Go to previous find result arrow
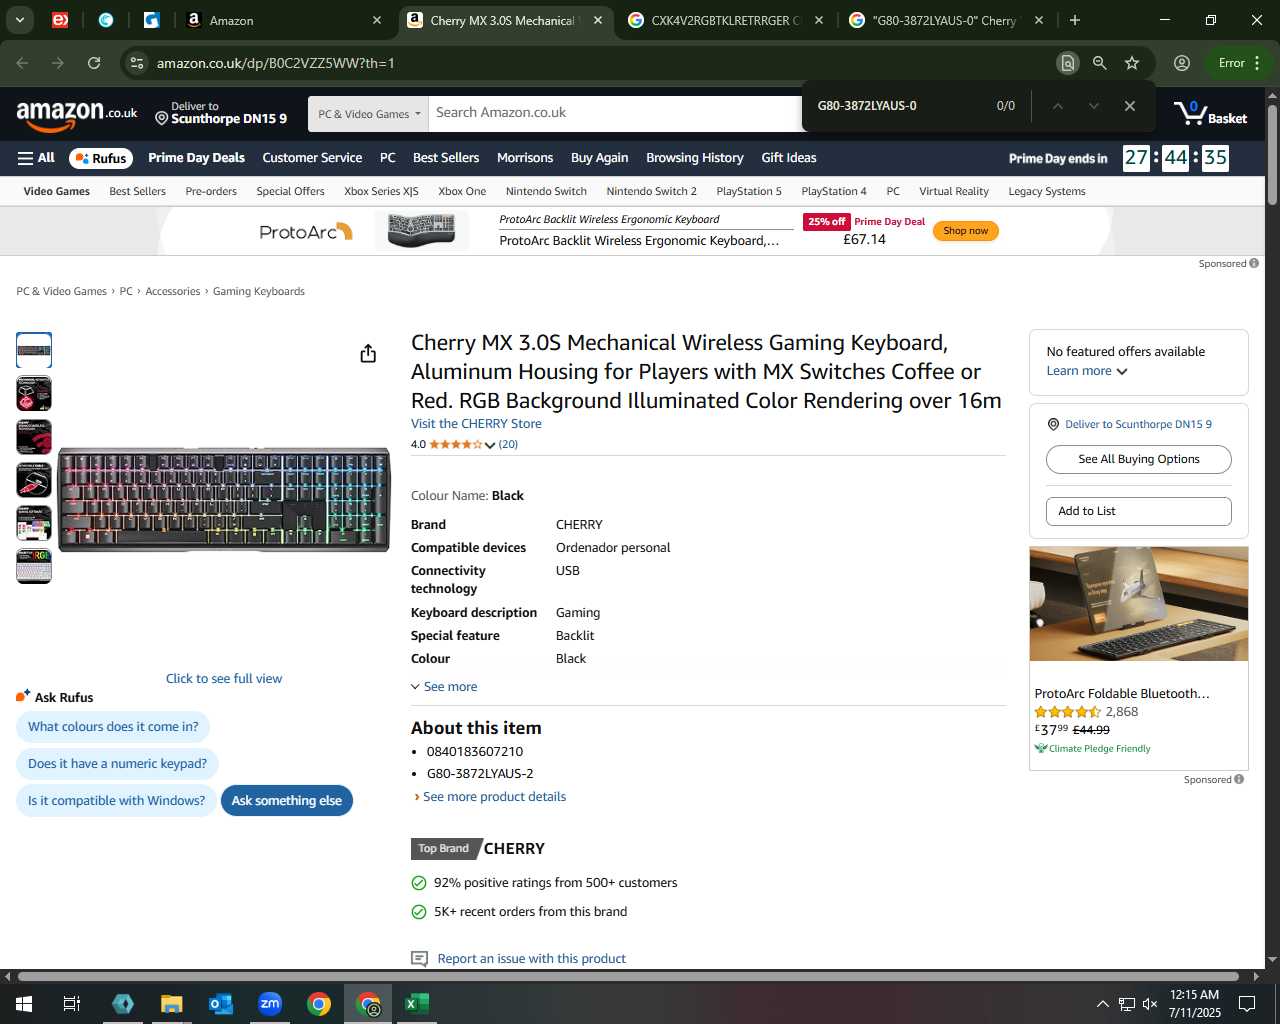The width and height of the screenshot is (1280, 1024). coord(1057,106)
